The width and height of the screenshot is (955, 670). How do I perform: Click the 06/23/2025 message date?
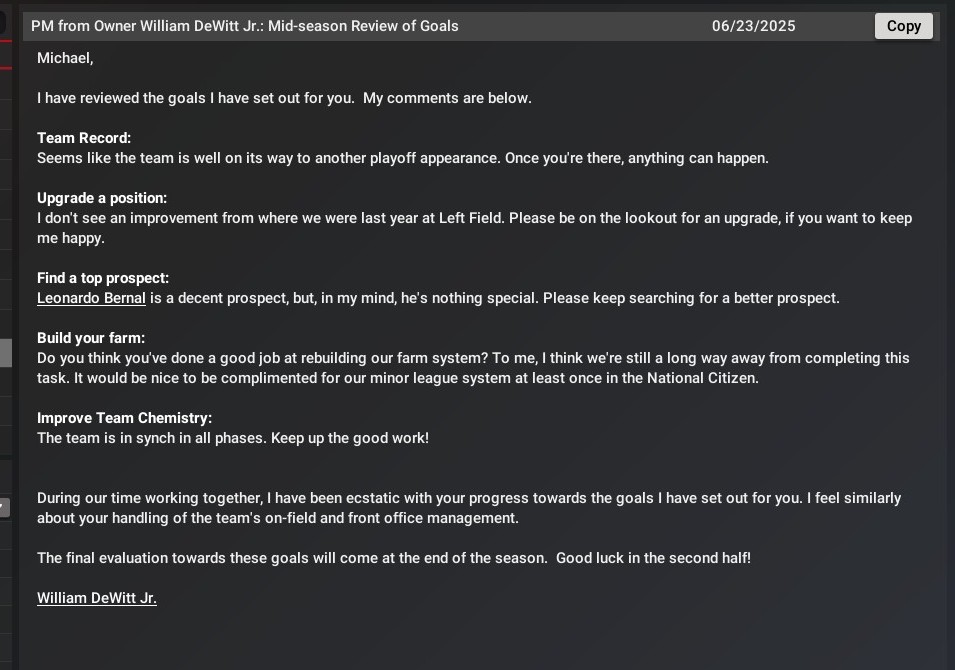click(x=753, y=26)
